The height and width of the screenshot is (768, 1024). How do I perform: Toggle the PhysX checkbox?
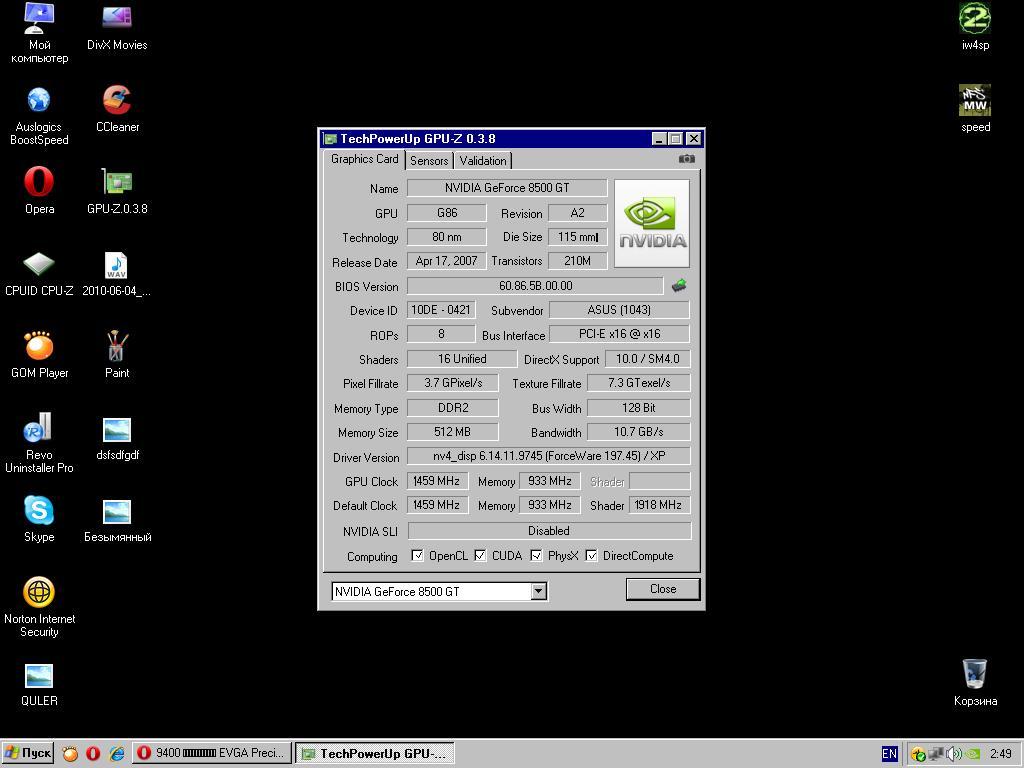[537, 556]
